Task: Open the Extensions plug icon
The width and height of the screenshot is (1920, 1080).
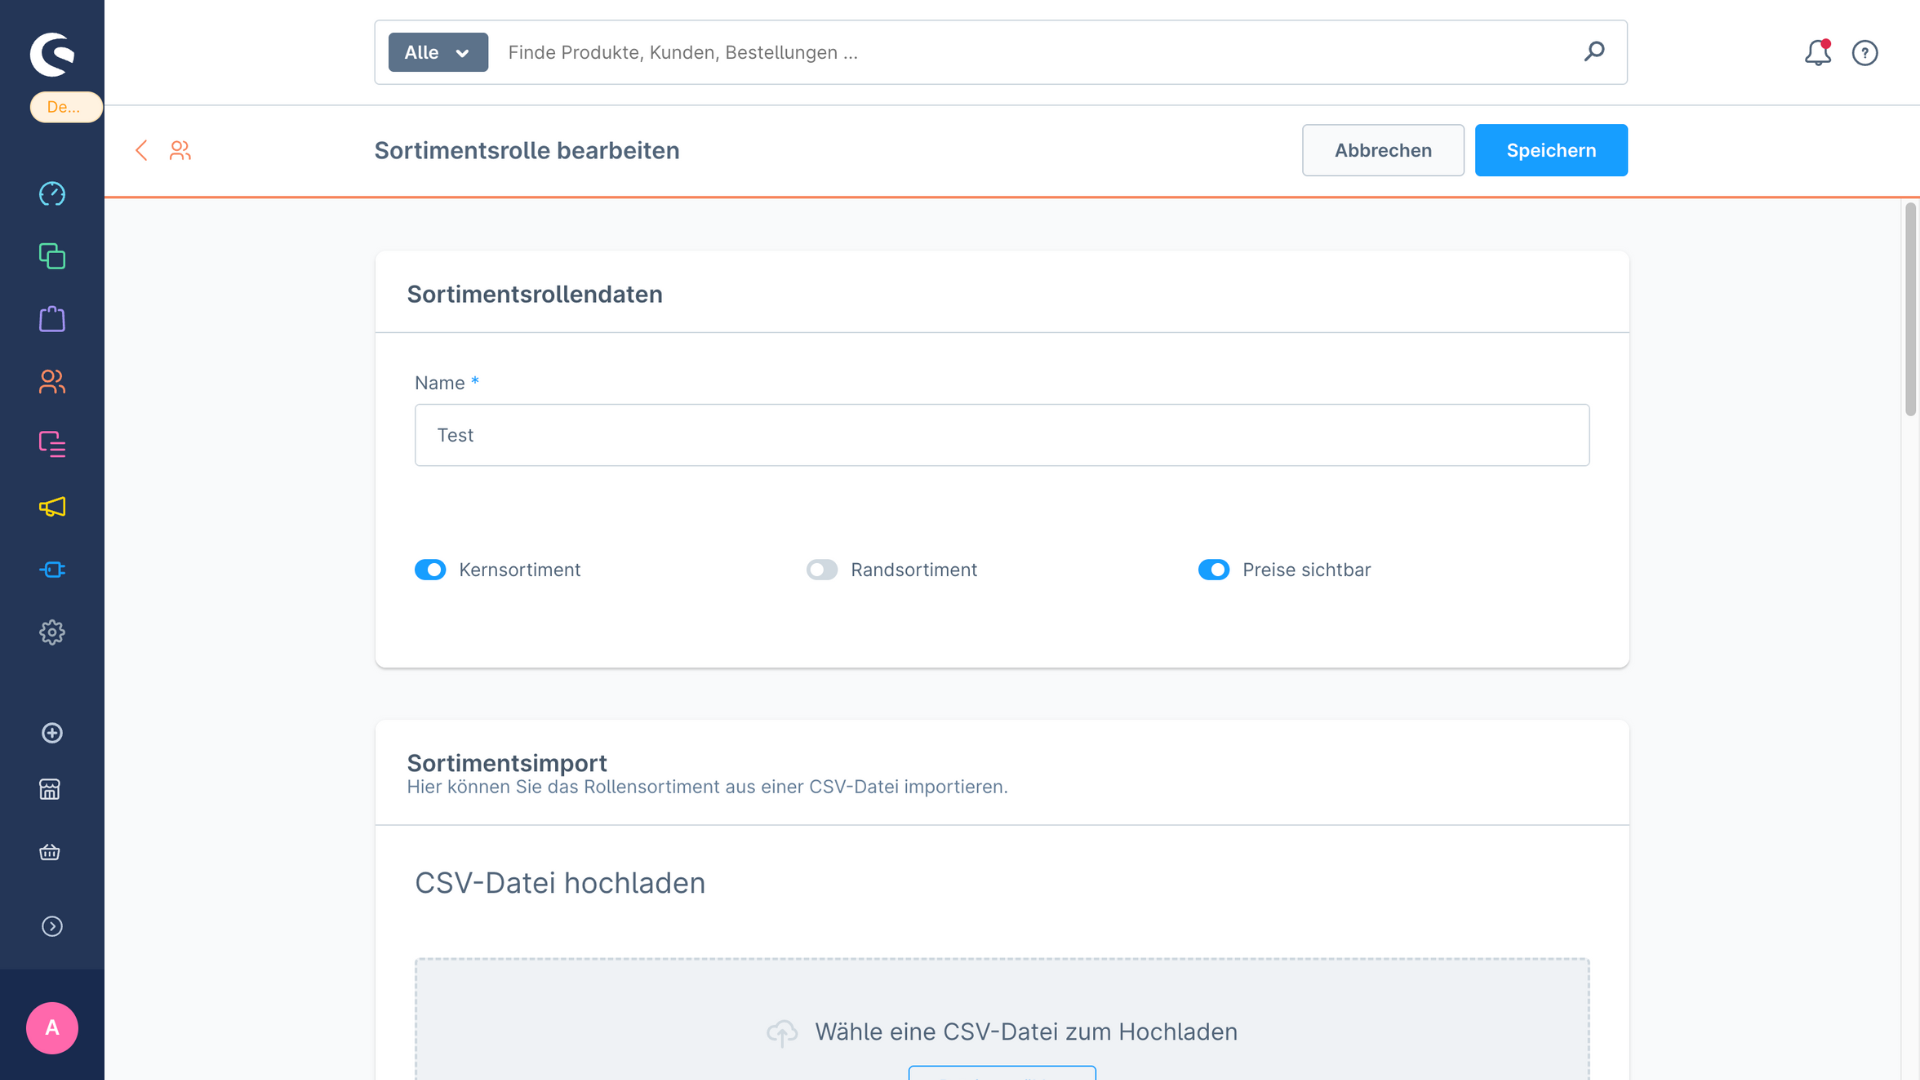Action: 52,569
